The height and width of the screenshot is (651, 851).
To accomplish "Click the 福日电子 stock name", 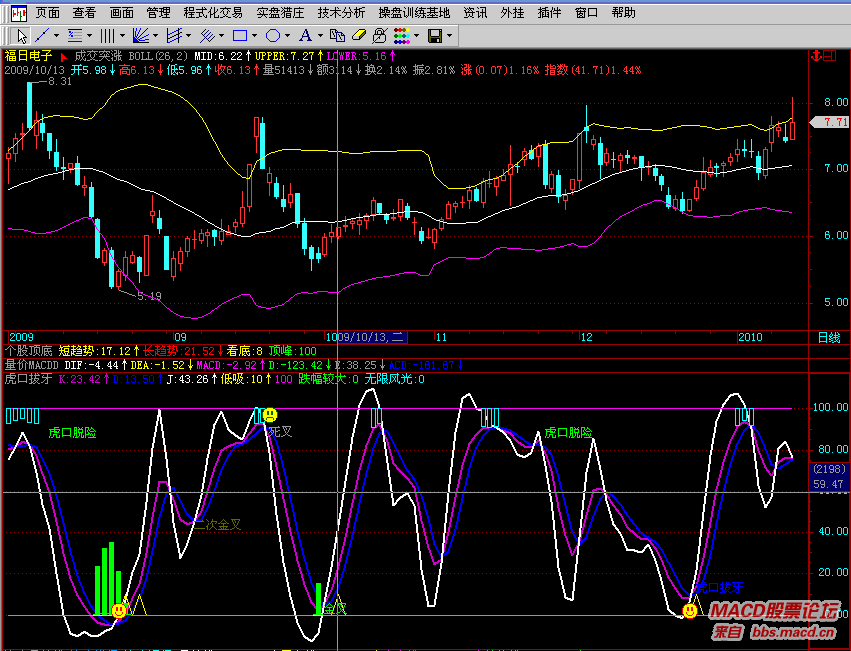I will (x=28, y=55).
